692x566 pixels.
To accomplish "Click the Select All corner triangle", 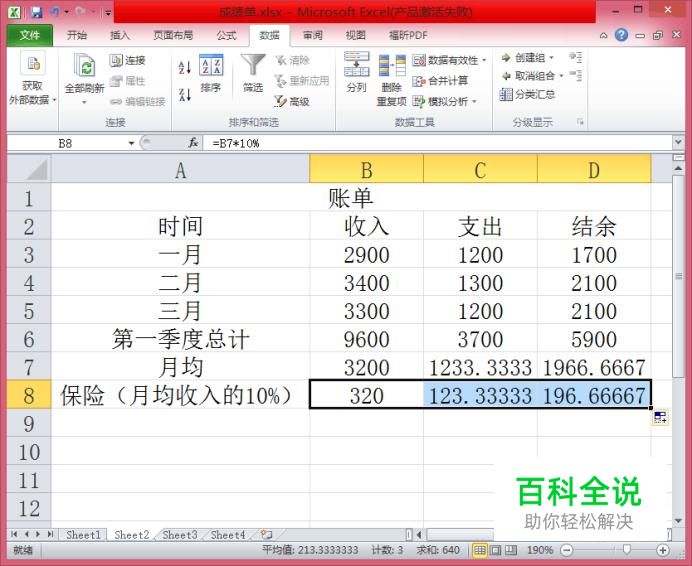I will click(x=29, y=170).
